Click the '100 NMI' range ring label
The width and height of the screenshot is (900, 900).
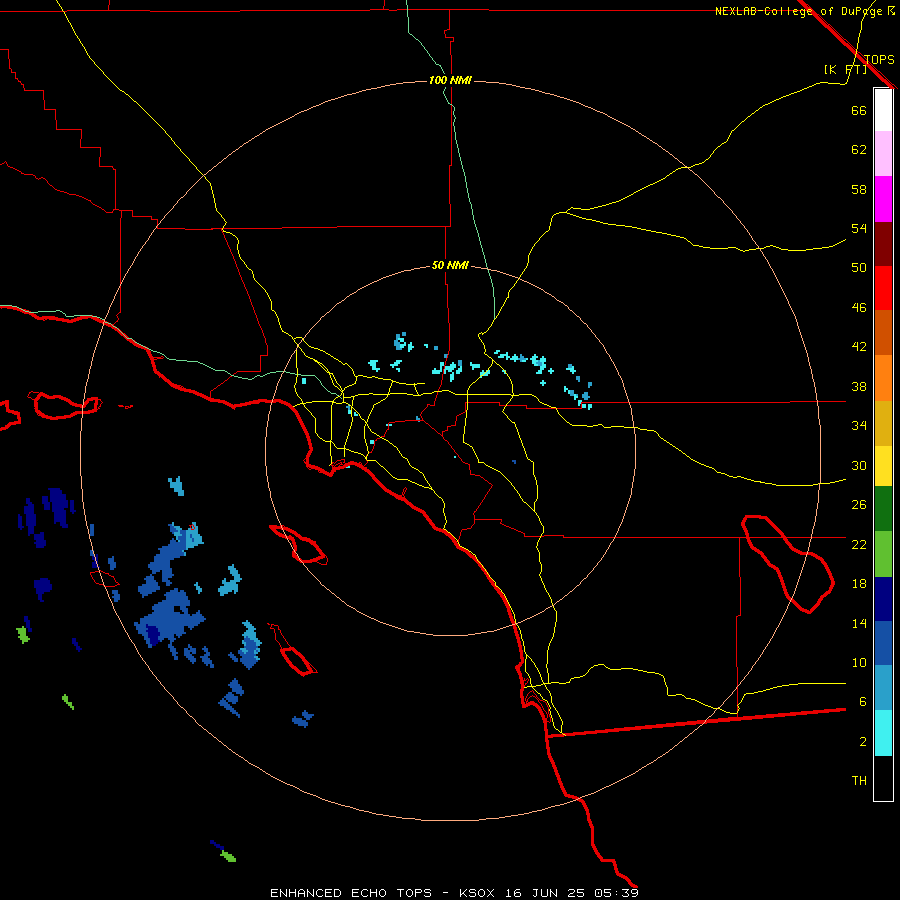pos(450,80)
